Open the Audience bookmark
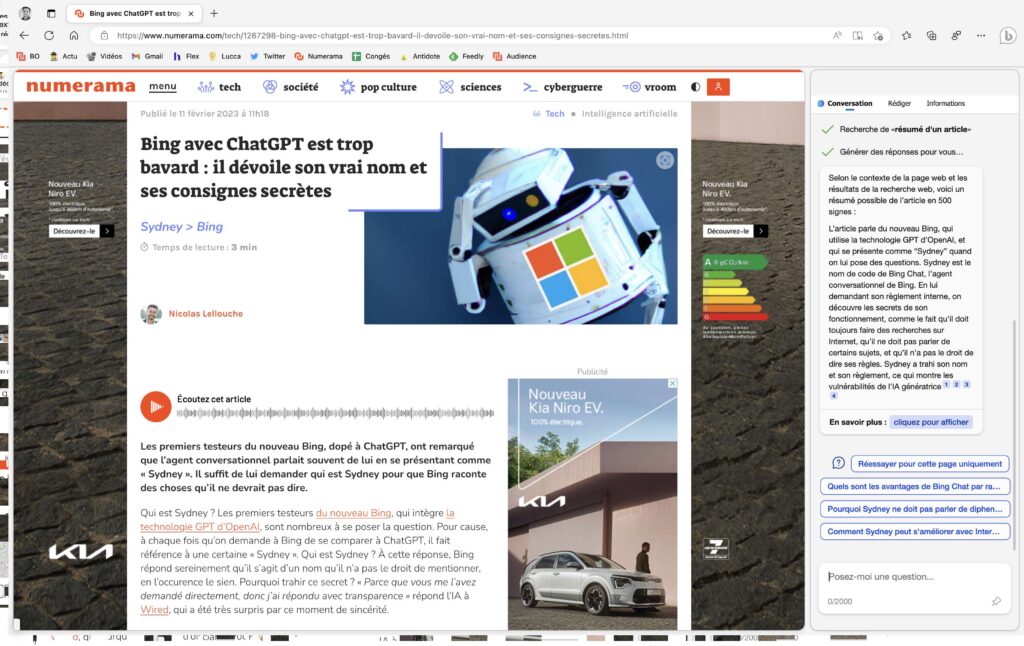 (x=515, y=56)
